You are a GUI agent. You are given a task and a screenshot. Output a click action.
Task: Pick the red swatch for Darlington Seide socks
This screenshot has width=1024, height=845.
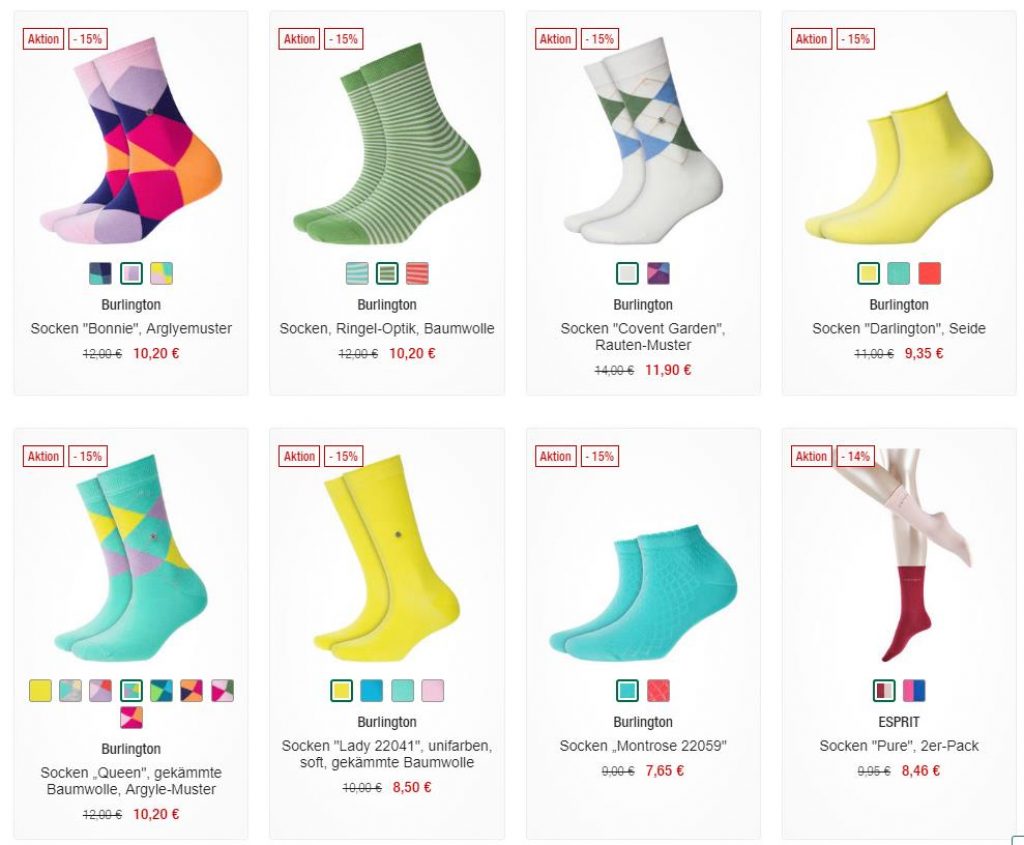click(929, 273)
